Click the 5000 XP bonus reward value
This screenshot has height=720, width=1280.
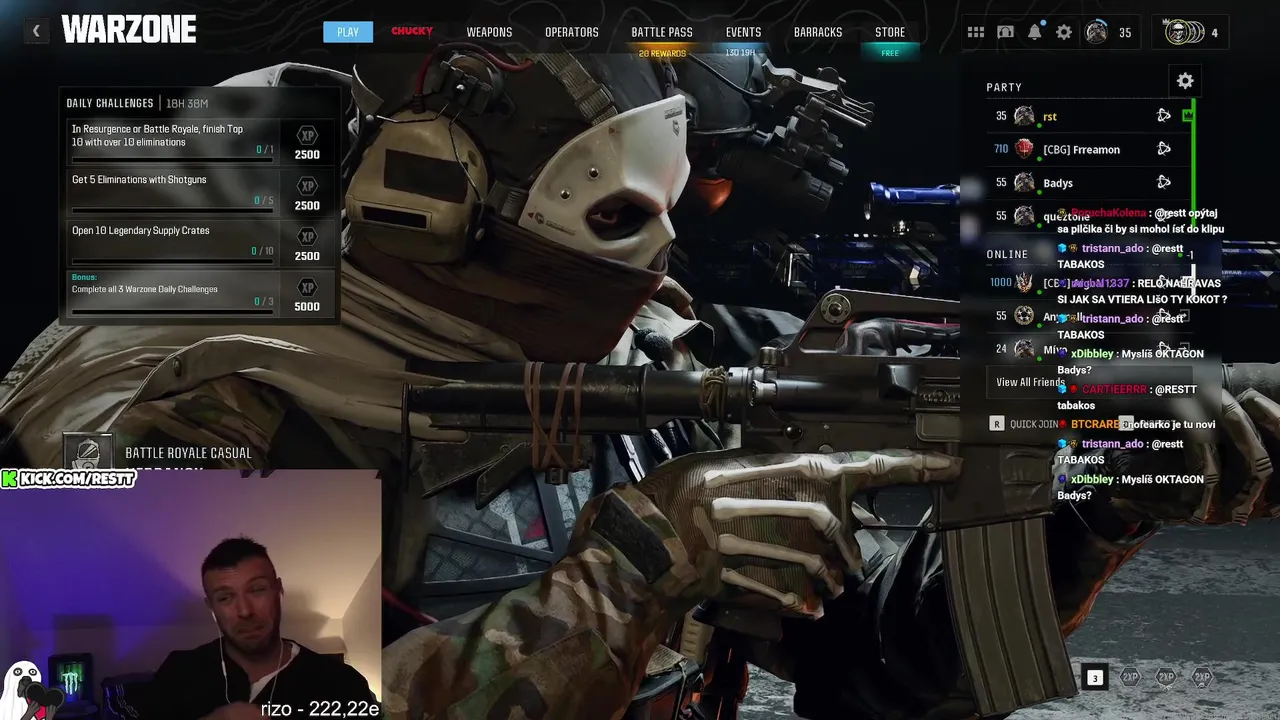tap(307, 307)
